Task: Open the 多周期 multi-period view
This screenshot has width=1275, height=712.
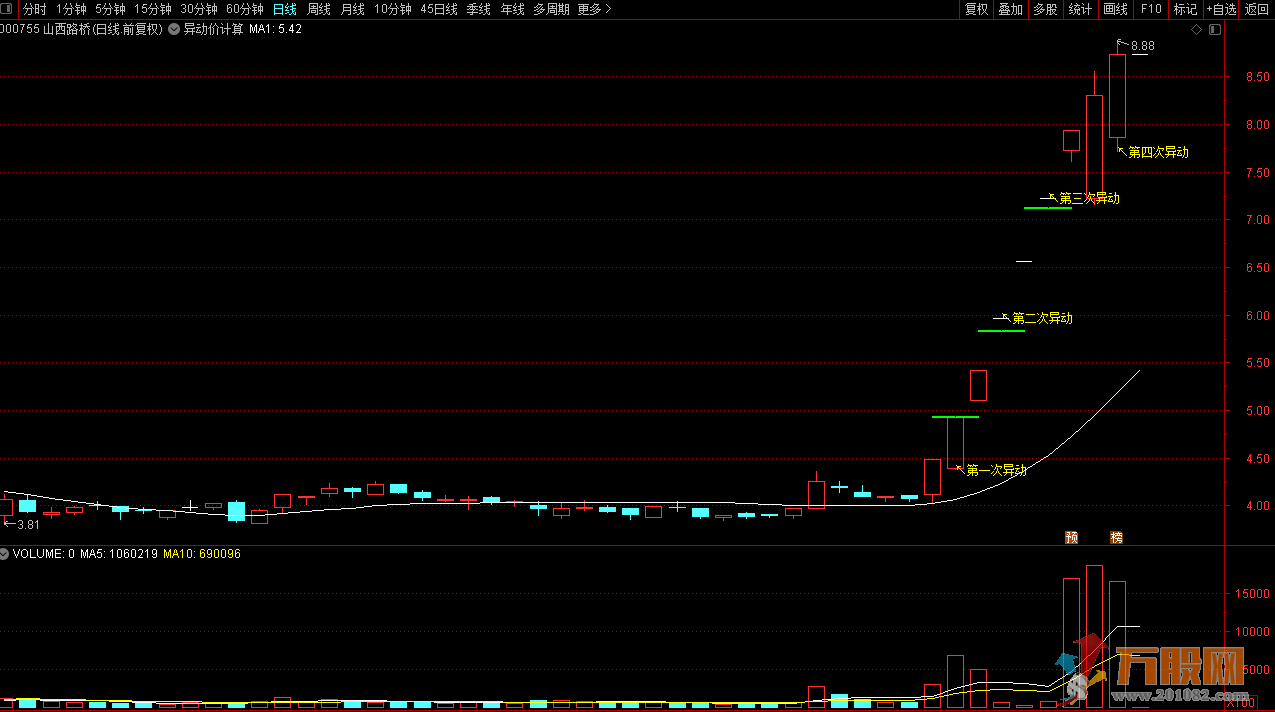Action: point(551,9)
